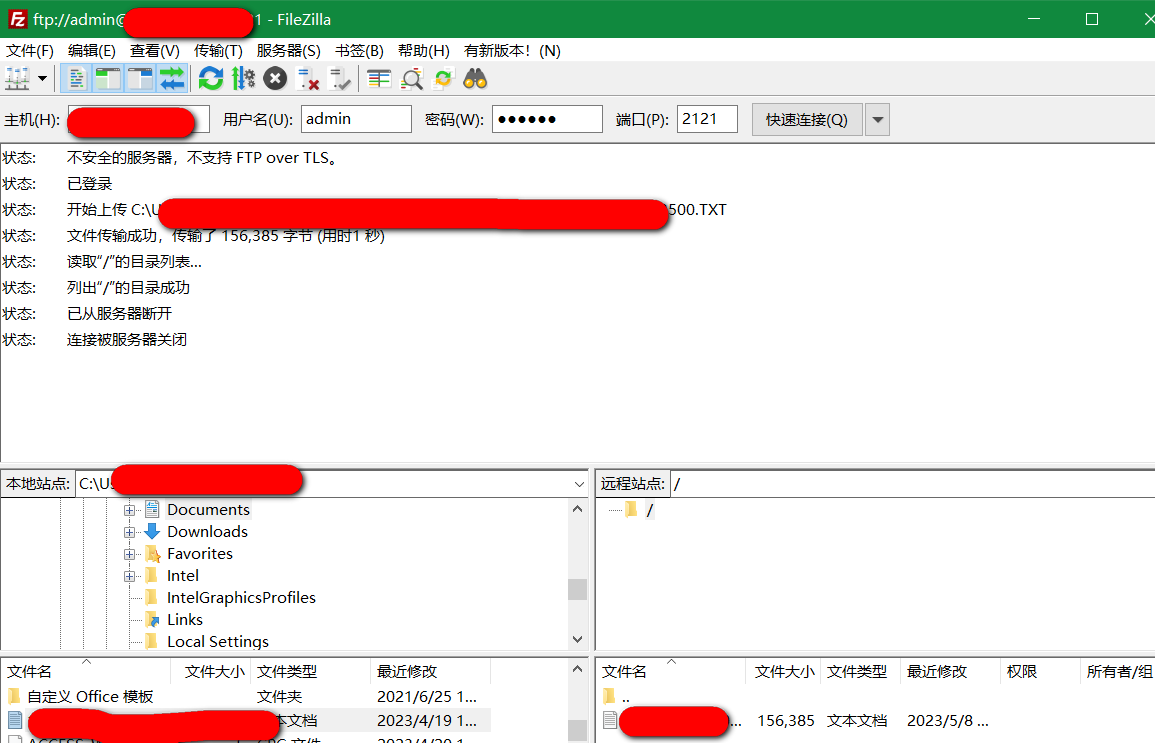Open the 书签(B) menu
Viewport: 1155px width, 743px height.
[x=359, y=51]
